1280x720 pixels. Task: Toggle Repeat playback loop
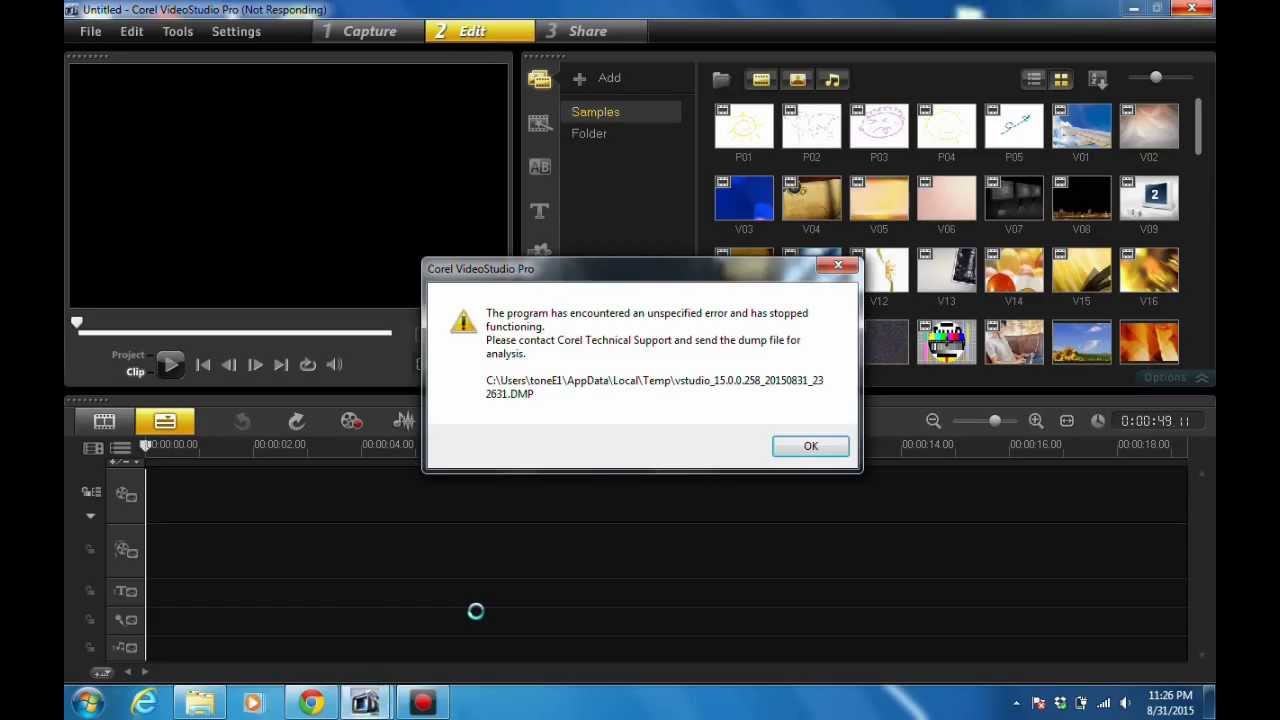click(308, 365)
